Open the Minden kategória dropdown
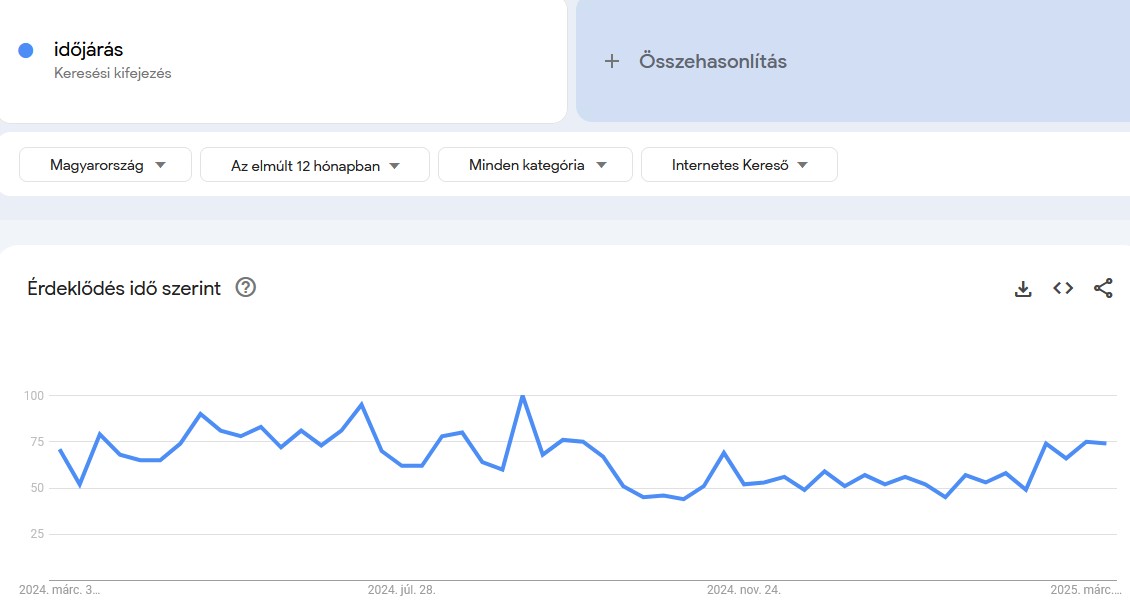Screen dimensions: 1130x610 (535, 165)
